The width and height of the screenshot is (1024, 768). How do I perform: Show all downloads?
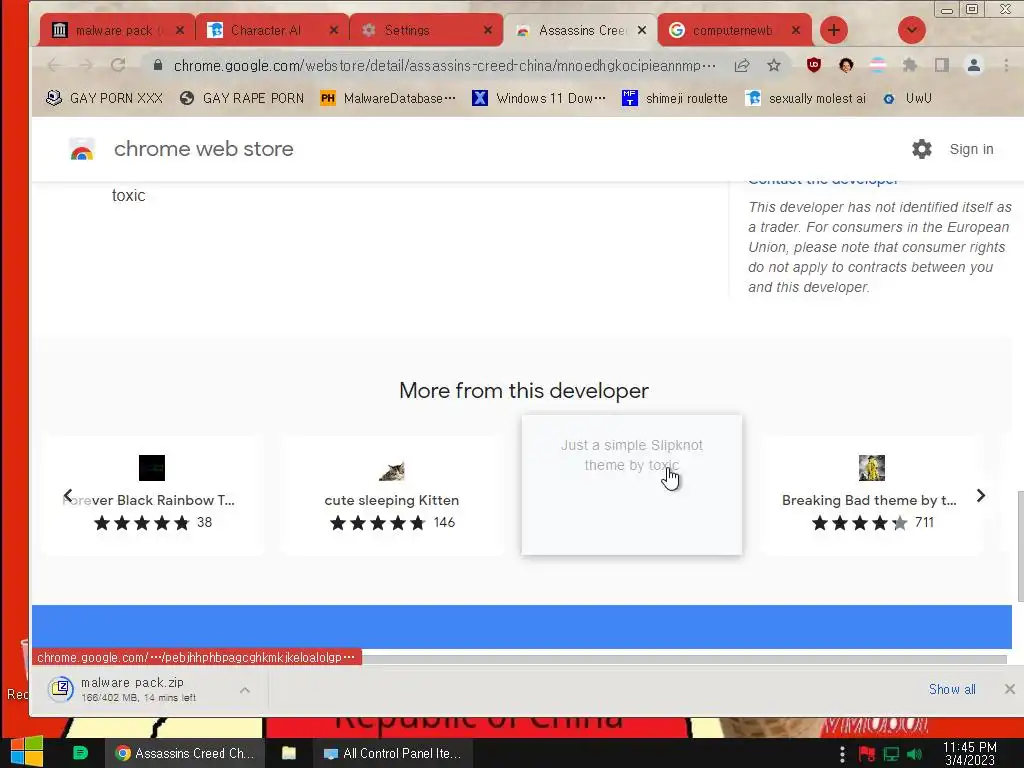[952, 689]
